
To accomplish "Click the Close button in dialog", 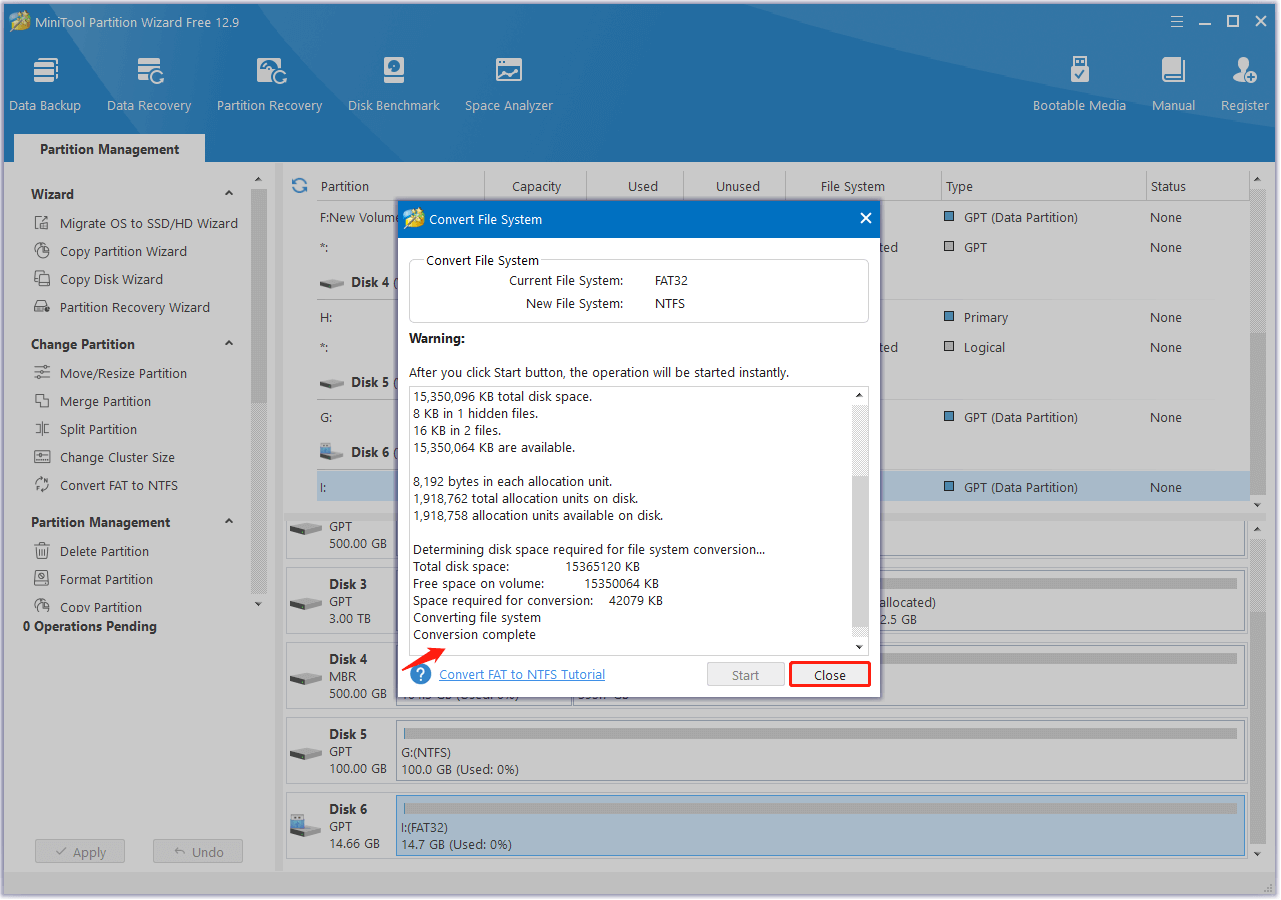I will click(x=829, y=675).
